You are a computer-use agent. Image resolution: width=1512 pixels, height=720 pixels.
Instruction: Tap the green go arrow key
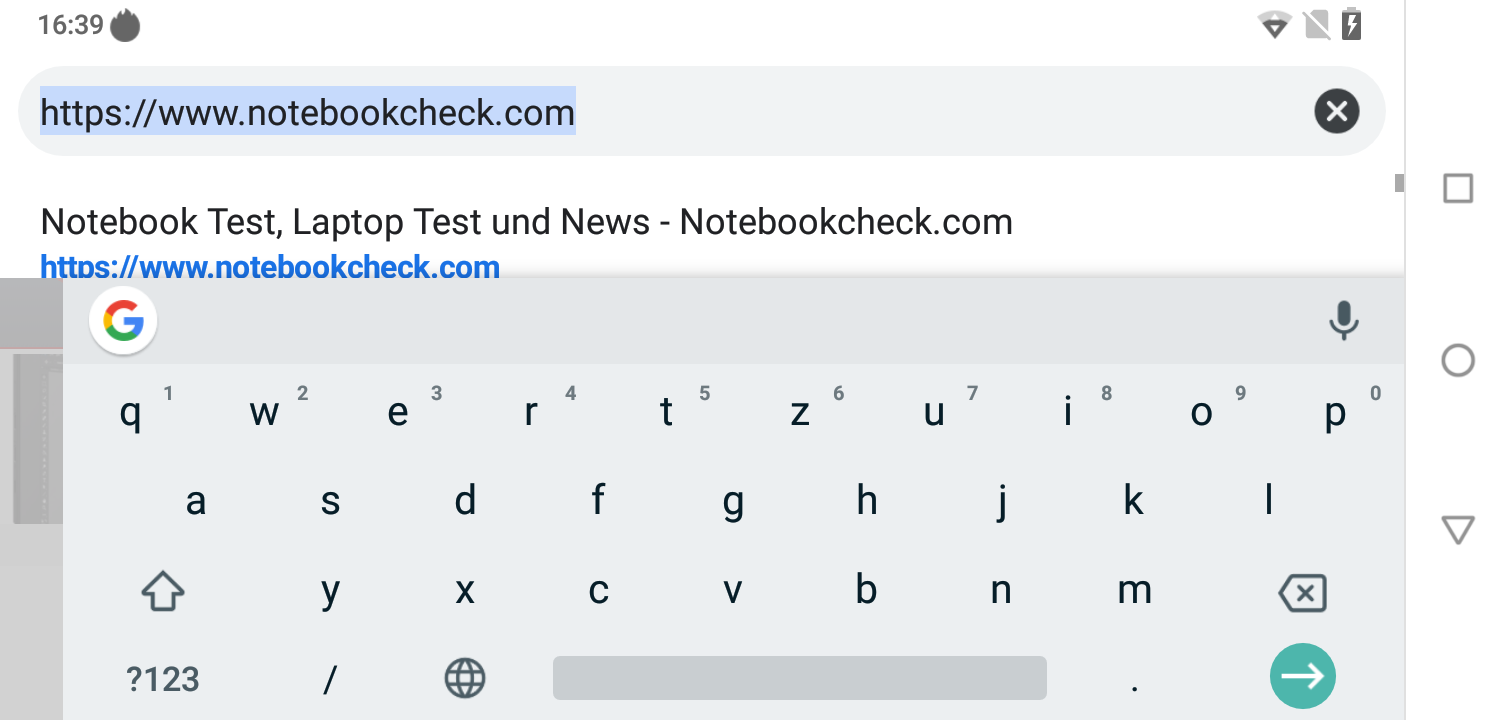1303,677
